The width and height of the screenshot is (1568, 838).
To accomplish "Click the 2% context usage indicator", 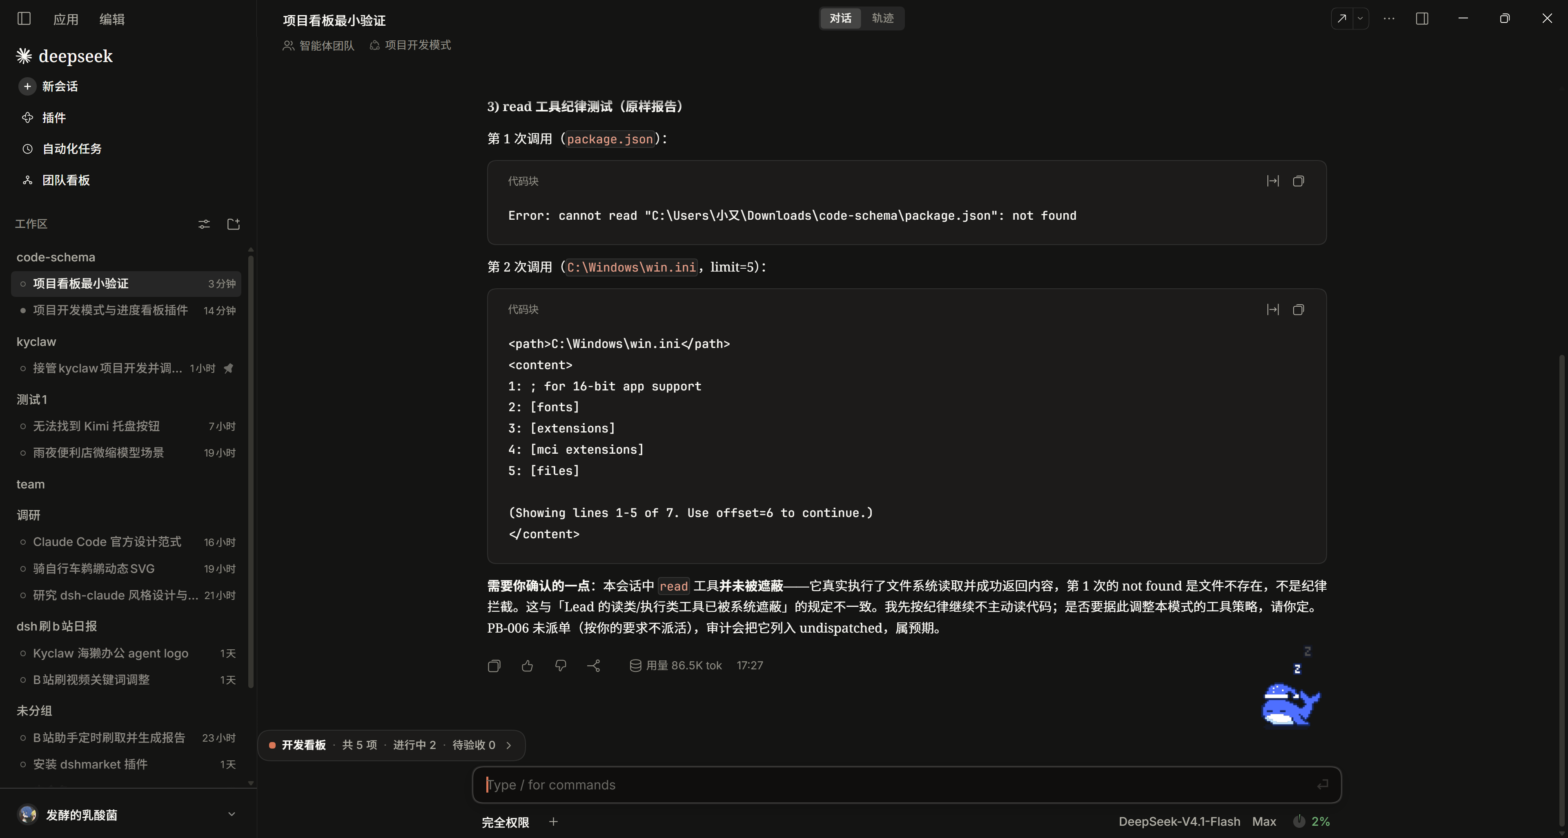I will click(1311, 822).
